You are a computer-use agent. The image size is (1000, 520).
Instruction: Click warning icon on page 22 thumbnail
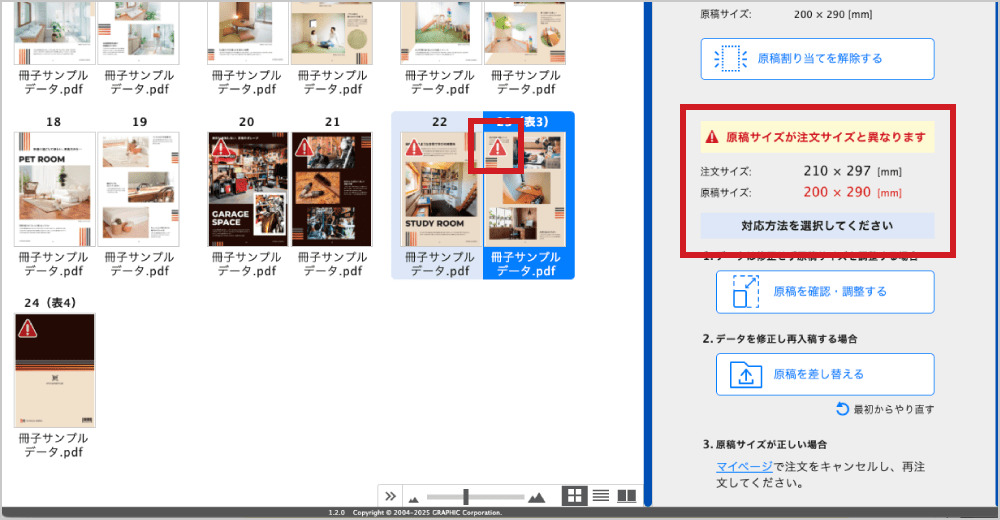click(412, 149)
